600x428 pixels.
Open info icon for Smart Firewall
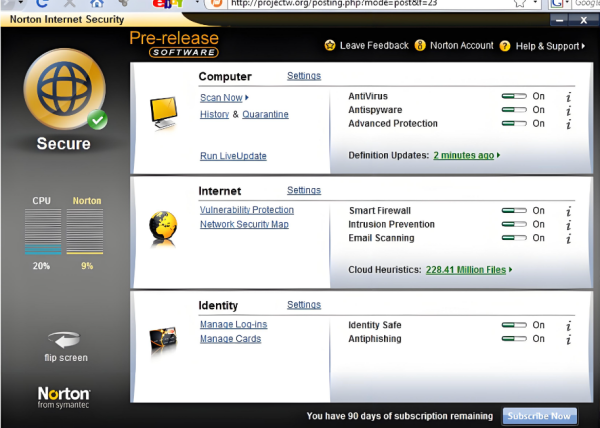point(569,211)
